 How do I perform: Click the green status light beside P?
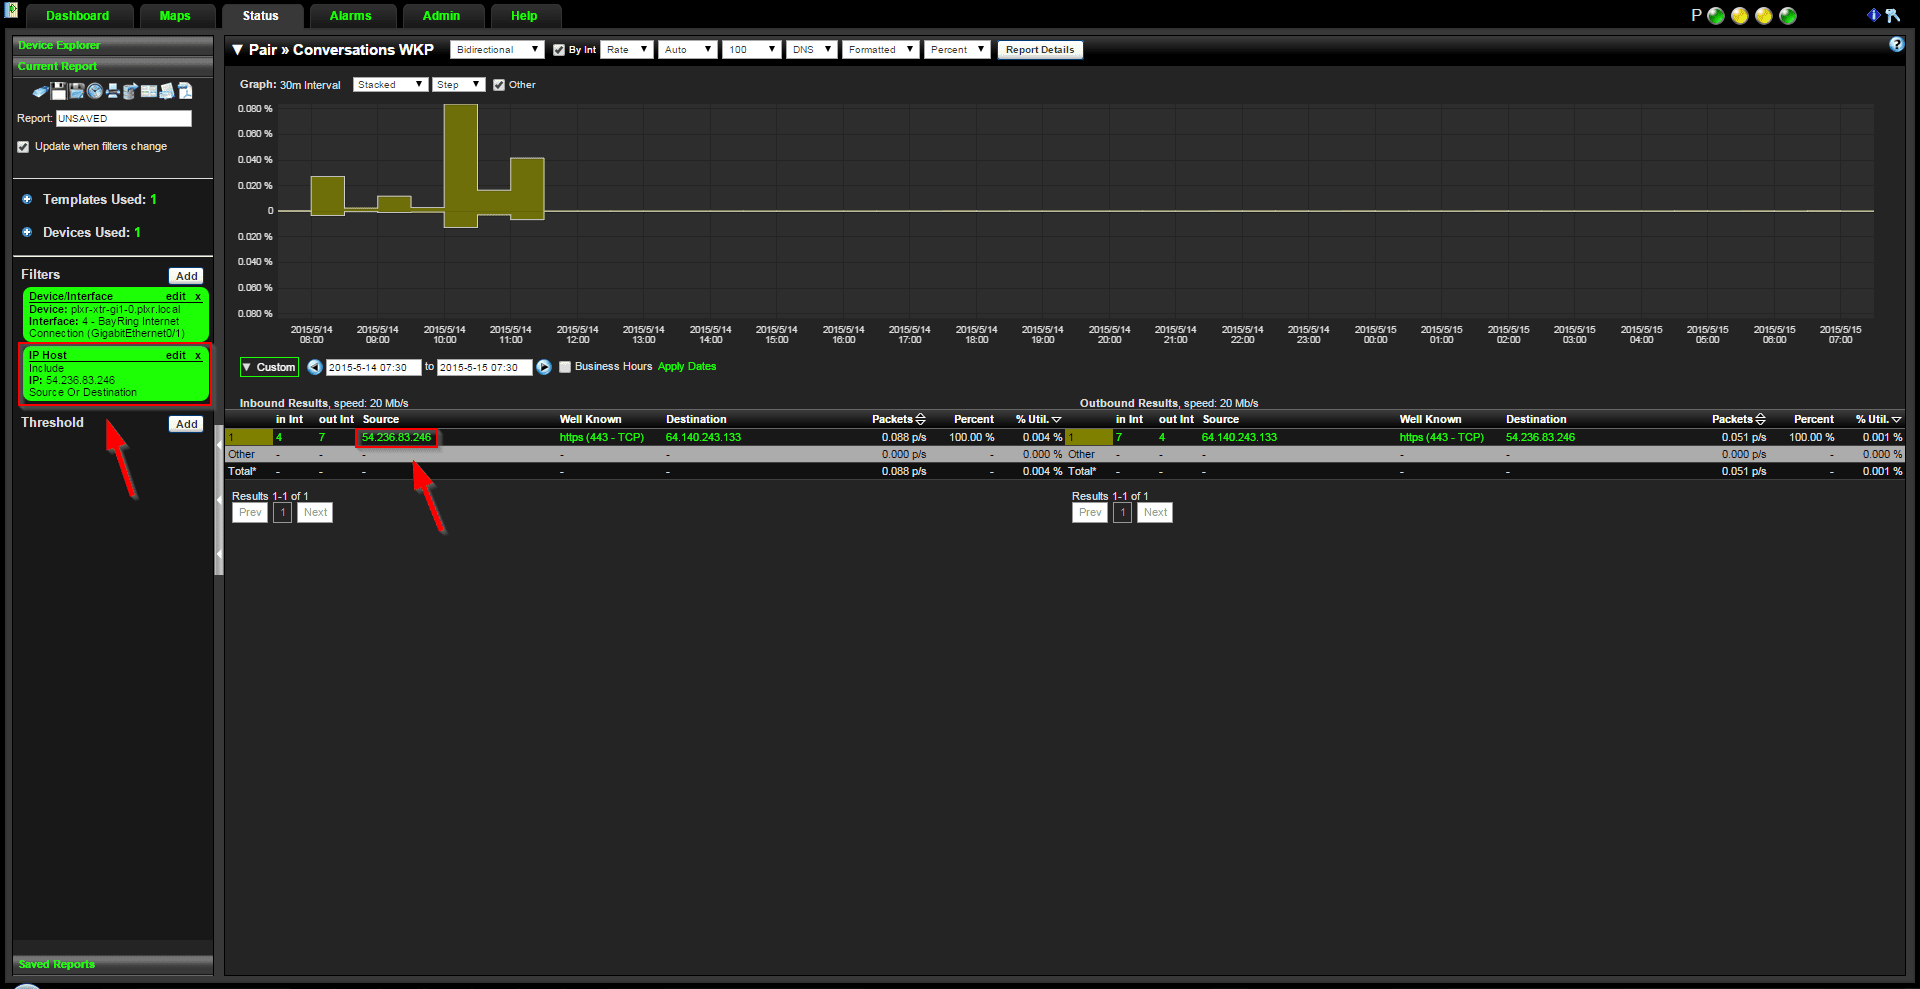(x=1716, y=16)
